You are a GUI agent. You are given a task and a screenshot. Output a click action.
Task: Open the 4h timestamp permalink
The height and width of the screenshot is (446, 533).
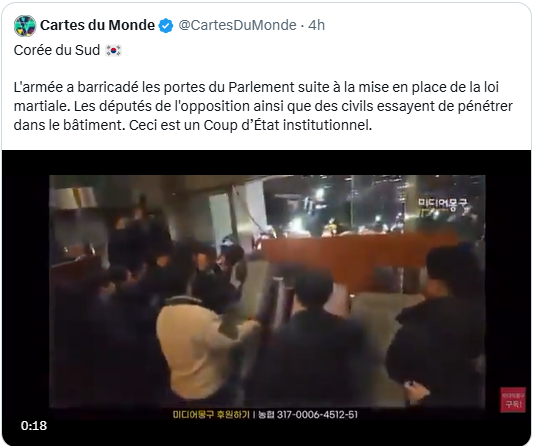[316, 25]
